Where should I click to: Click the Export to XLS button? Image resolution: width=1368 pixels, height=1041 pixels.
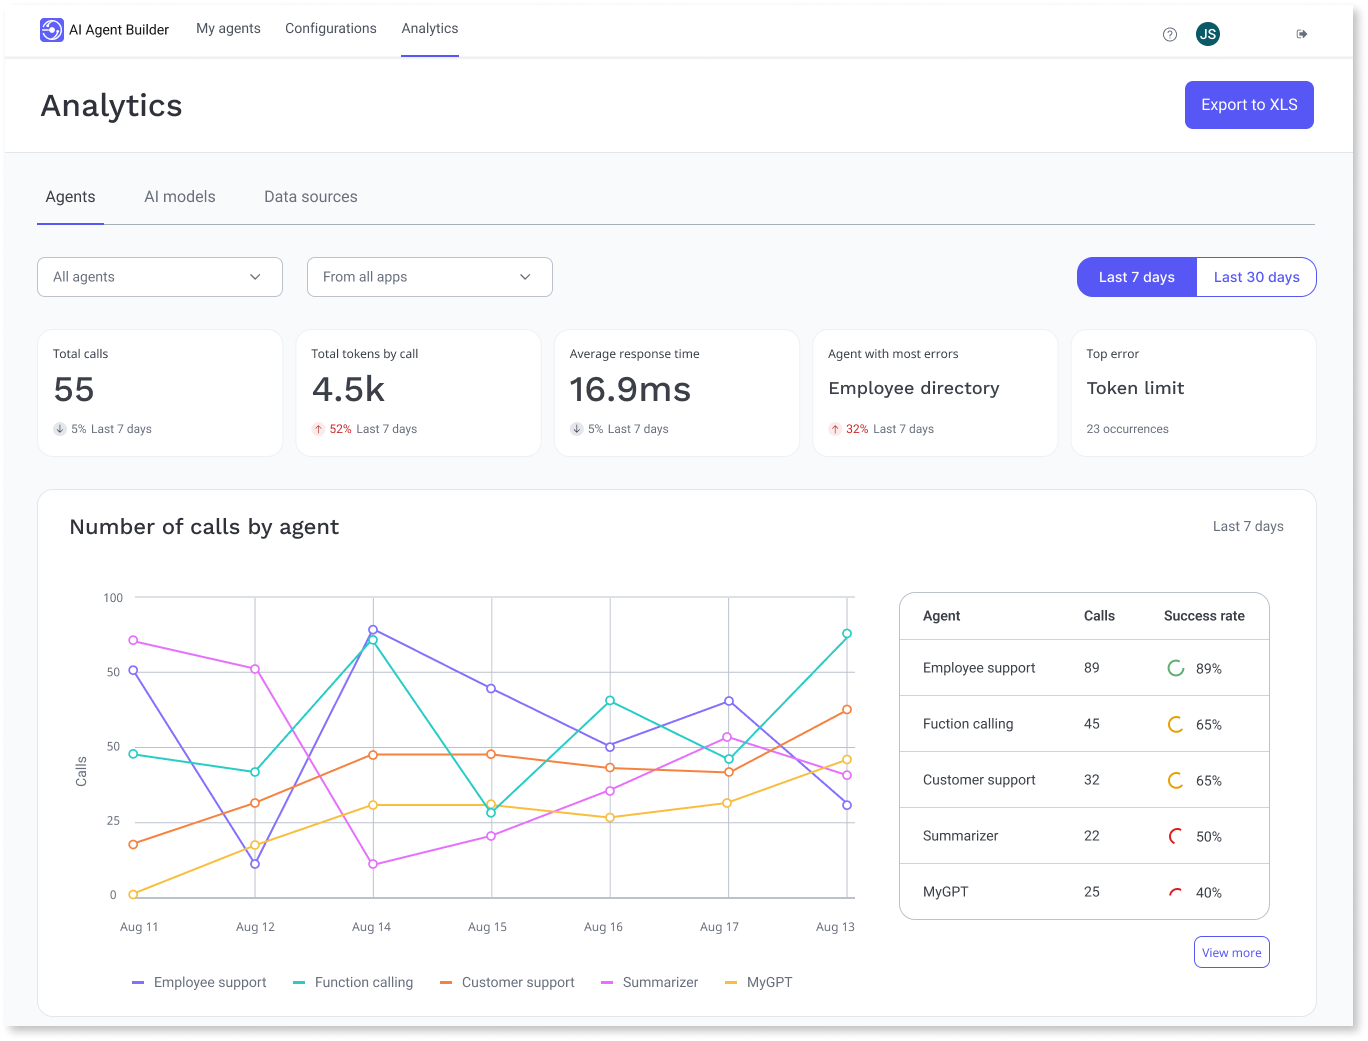1249,104
